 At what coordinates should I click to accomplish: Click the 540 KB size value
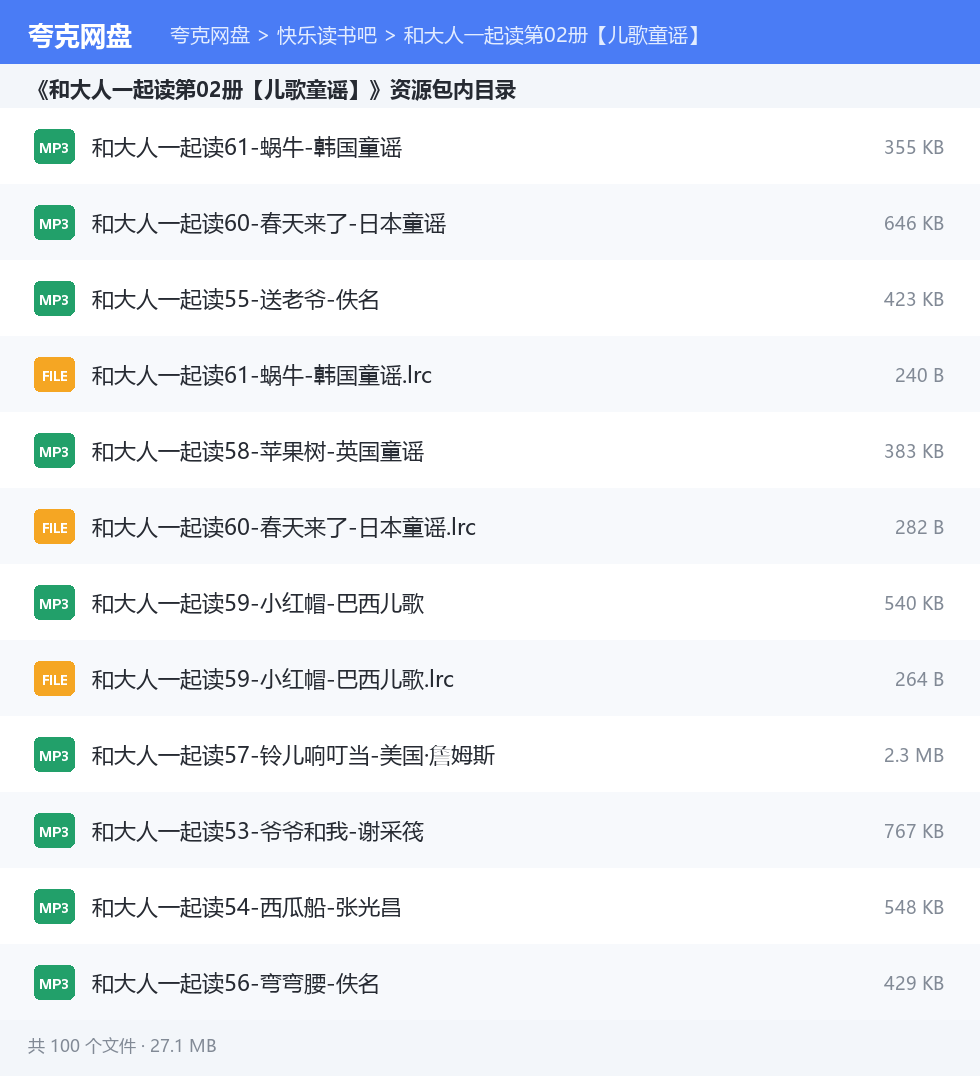(913, 604)
